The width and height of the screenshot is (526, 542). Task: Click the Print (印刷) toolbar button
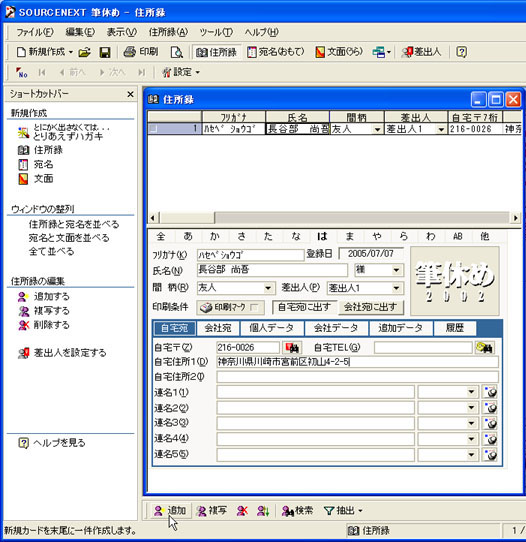tap(141, 52)
